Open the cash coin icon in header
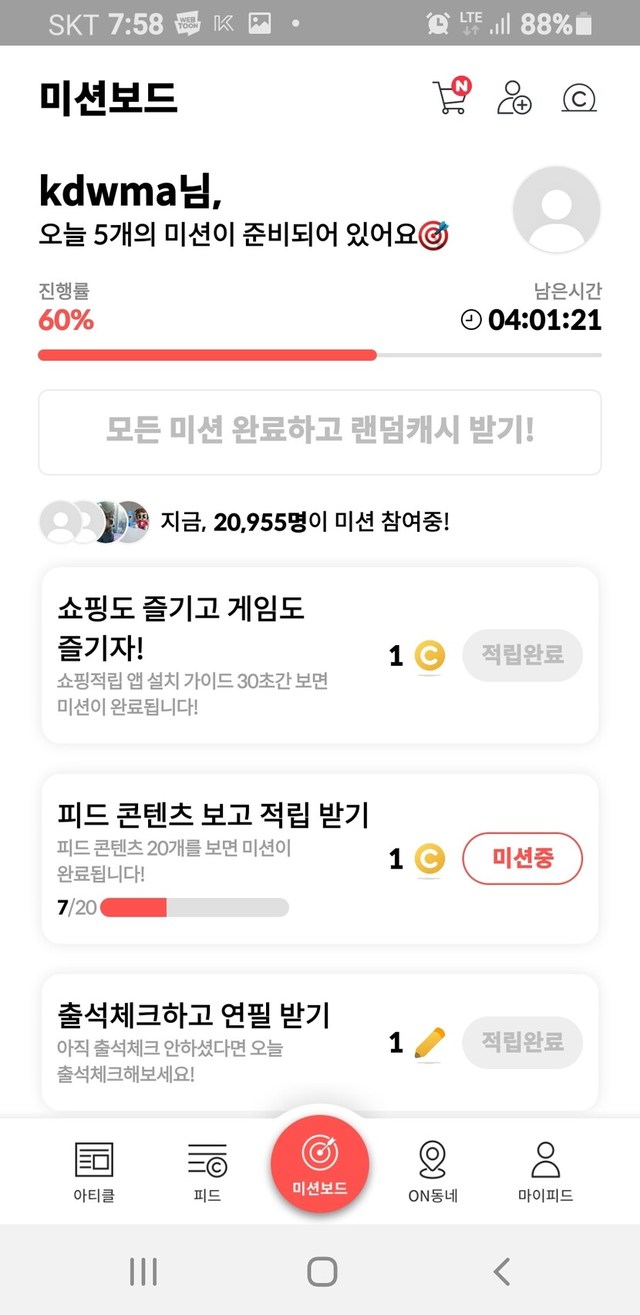The width and height of the screenshot is (640, 1315). point(580,98)
